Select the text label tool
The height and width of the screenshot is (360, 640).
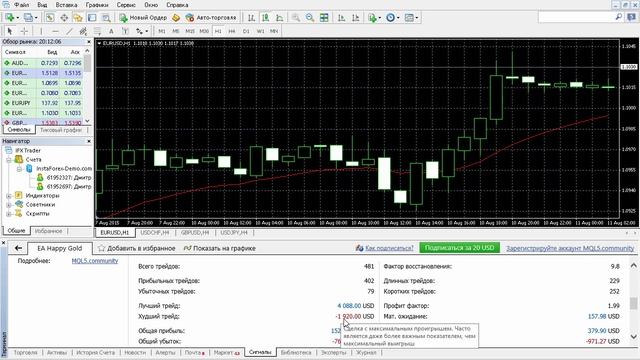point(125,31)
